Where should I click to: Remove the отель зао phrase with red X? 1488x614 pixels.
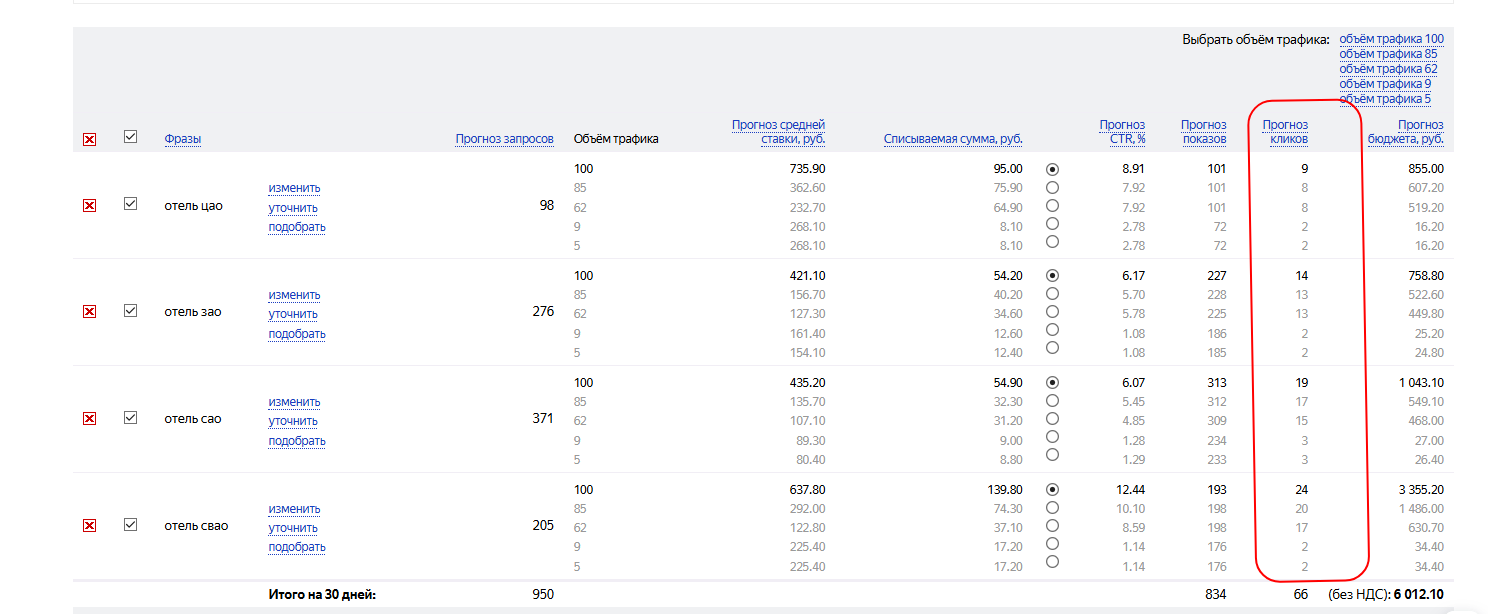(89, 312)
